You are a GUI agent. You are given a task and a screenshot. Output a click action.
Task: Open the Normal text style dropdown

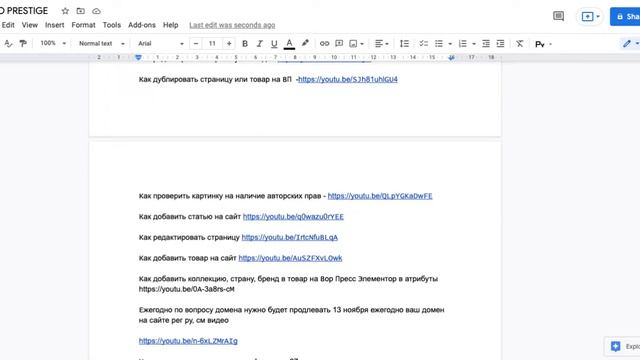(101, 44)
